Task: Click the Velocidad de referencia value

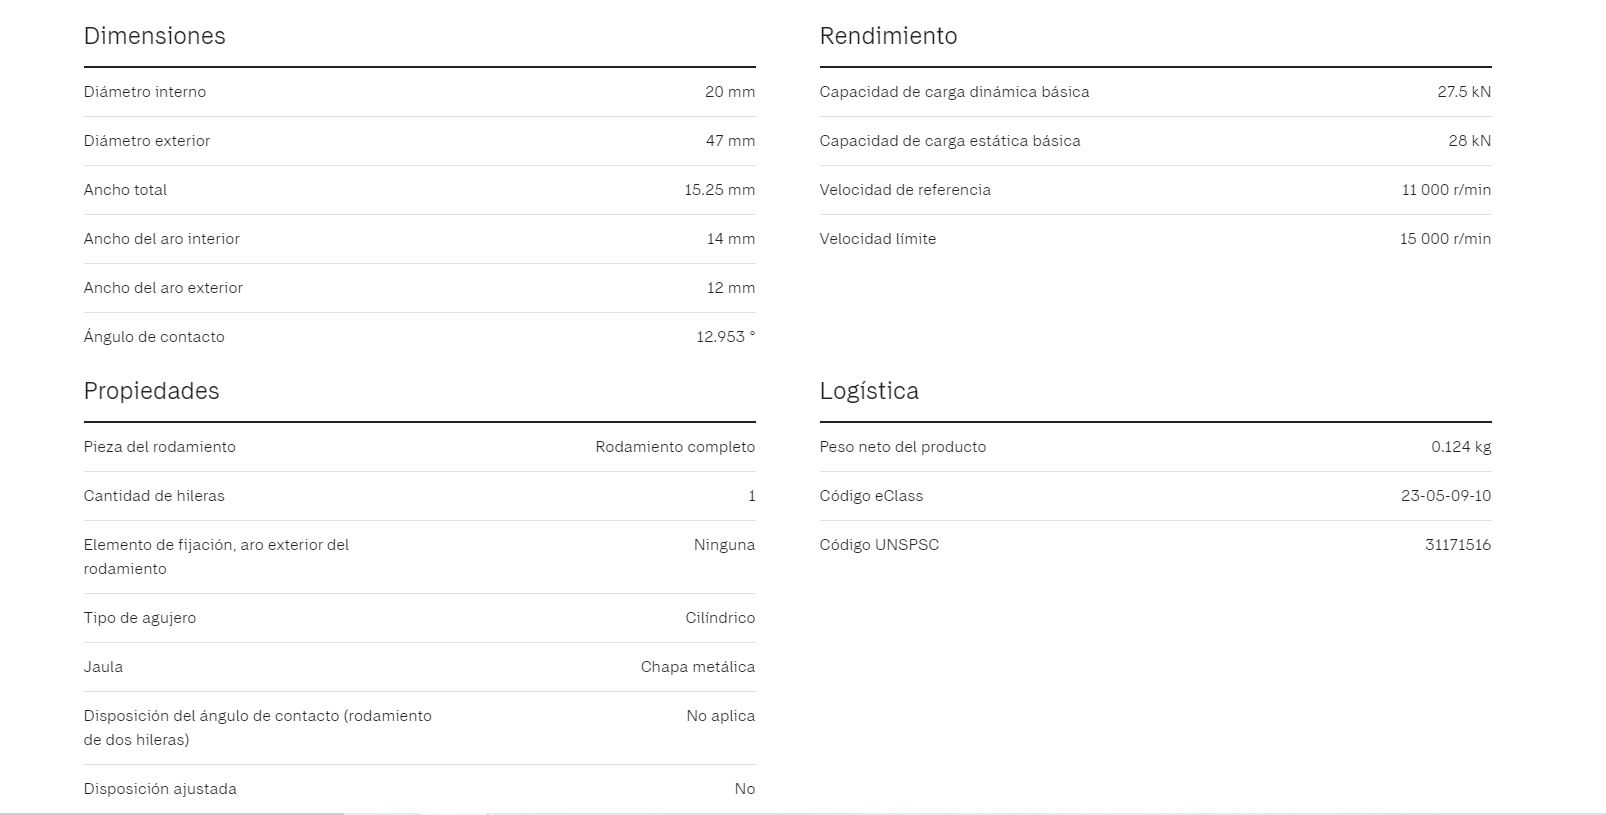Action: click(1445, 190)
